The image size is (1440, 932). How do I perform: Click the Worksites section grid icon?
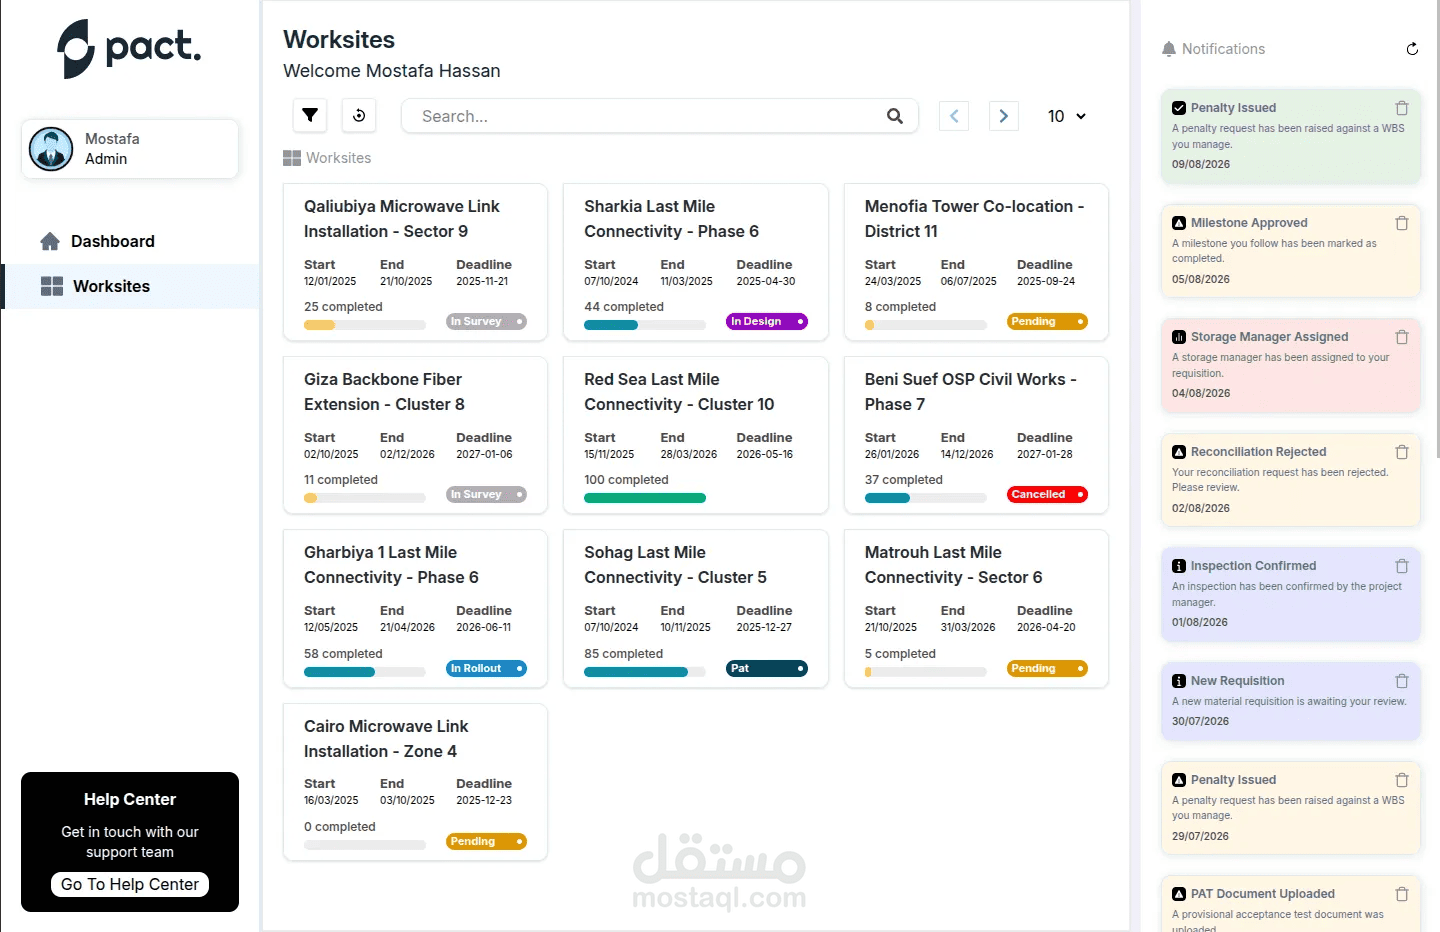click(292, 158)
